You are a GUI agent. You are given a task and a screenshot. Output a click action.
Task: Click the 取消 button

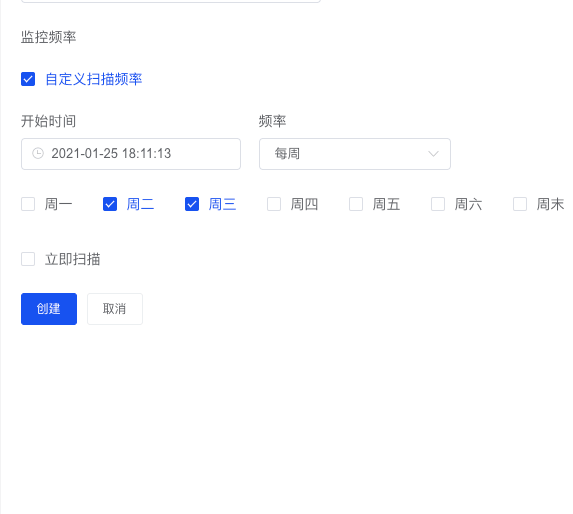coord(115,309)
